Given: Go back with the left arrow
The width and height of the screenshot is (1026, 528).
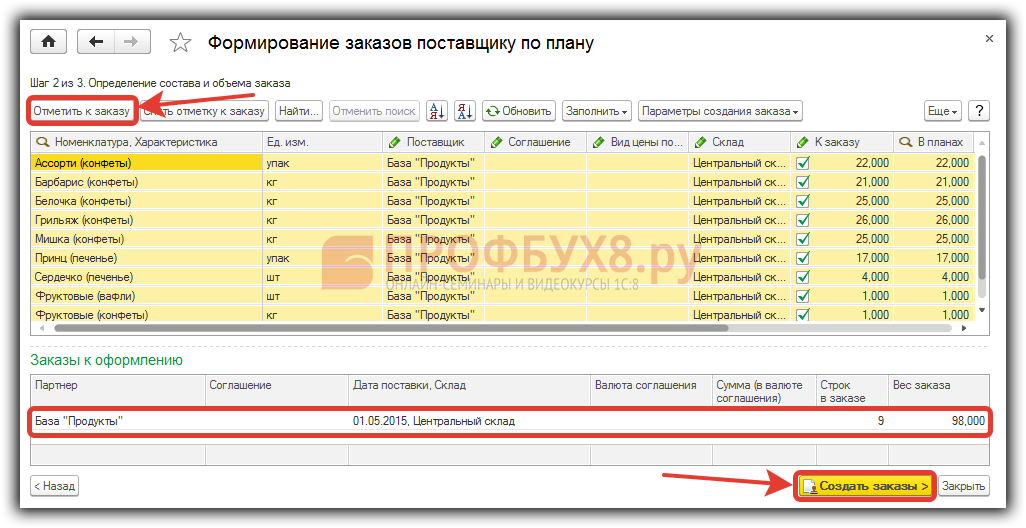Looking at the screenshot, I should point(97,42).
